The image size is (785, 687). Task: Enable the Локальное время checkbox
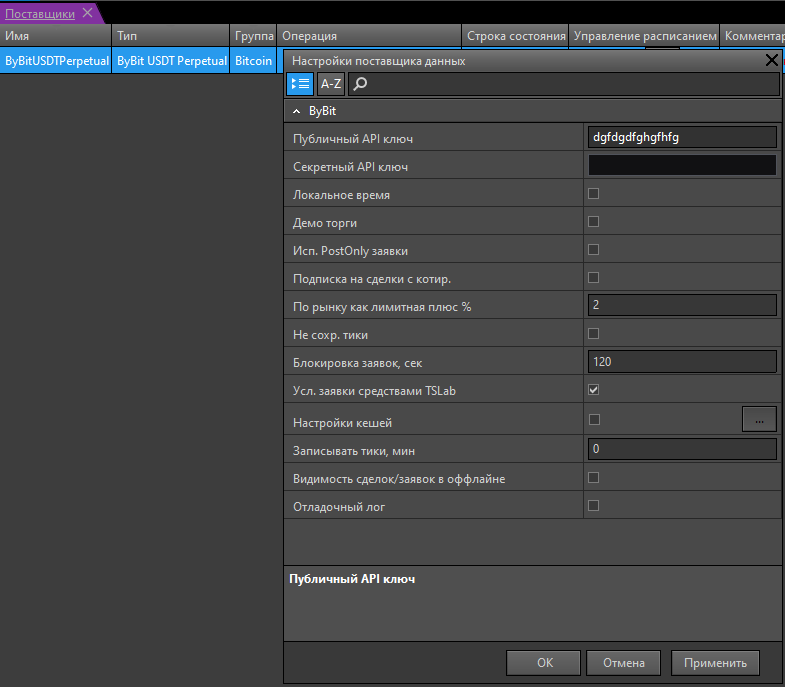[593, 193]
